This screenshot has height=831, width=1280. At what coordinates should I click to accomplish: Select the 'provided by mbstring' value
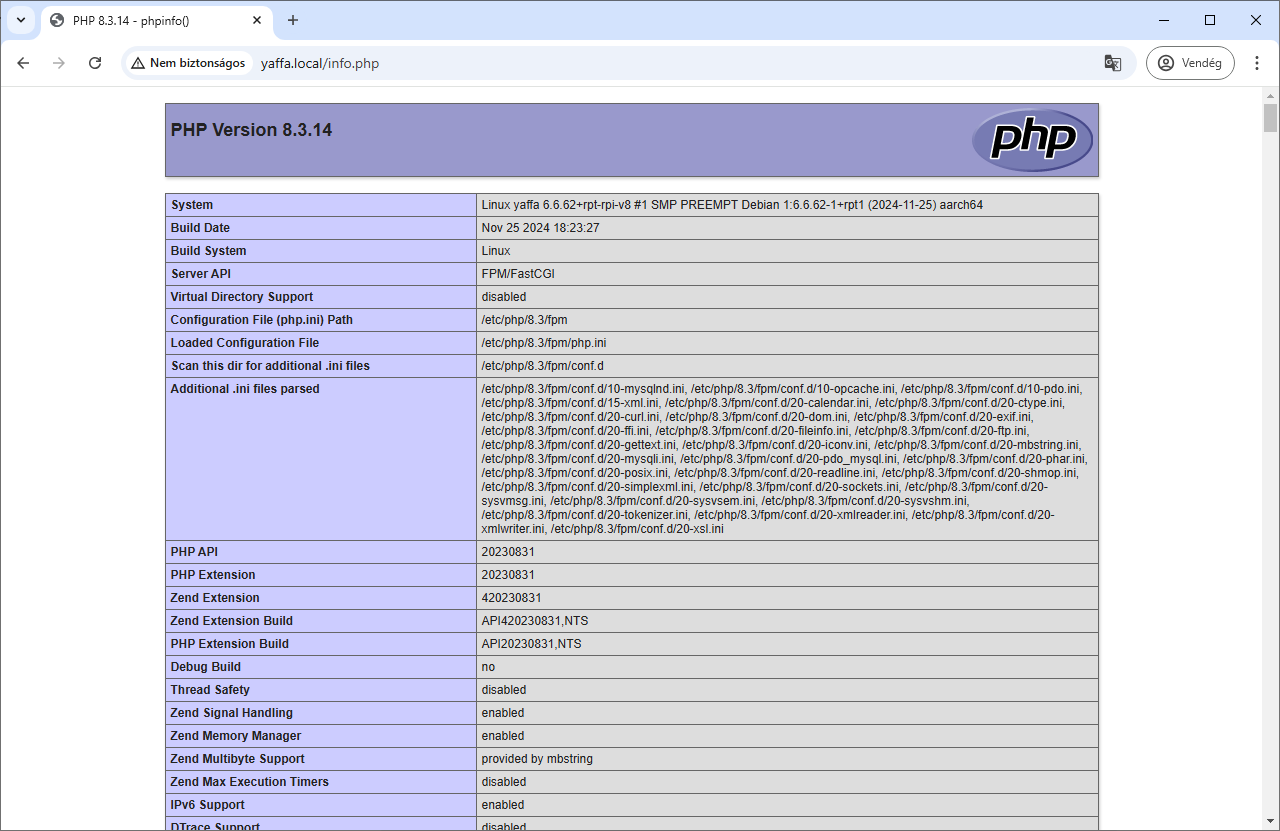(x=537, y=759)
